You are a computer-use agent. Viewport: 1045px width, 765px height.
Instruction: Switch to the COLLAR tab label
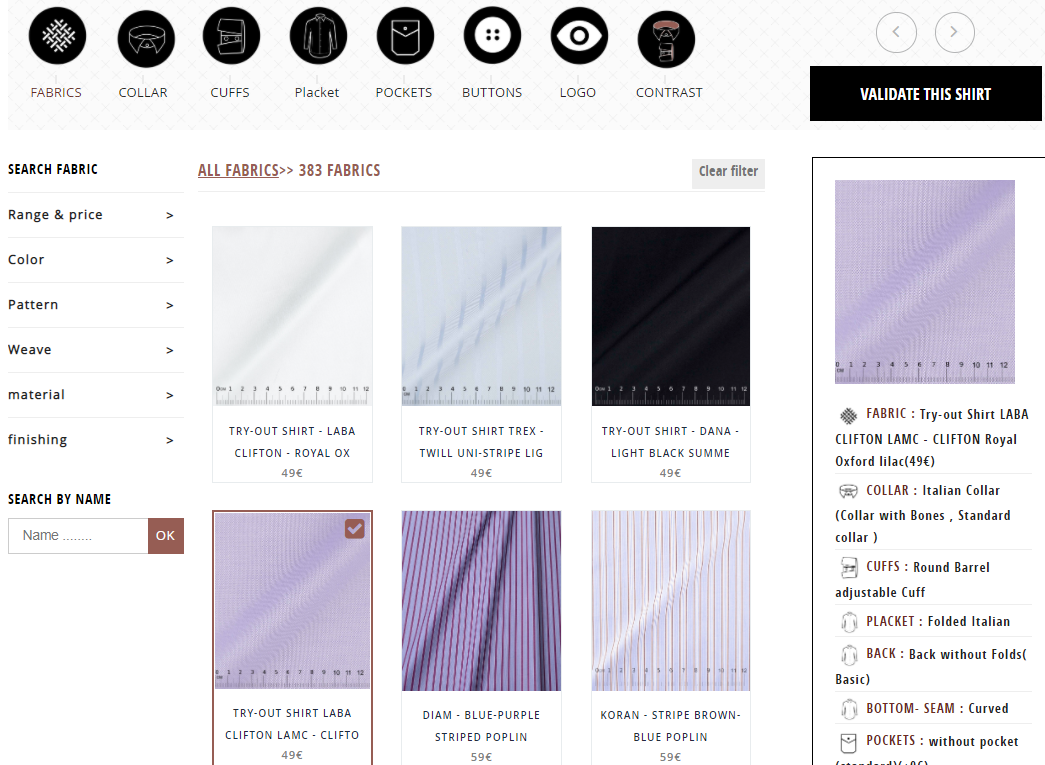click(143, 93)
